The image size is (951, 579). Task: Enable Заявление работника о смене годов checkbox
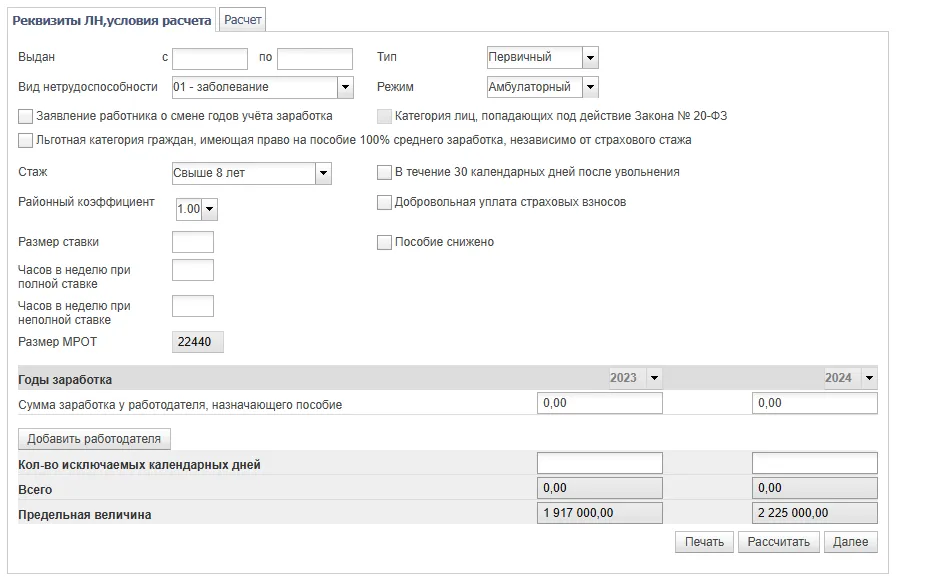(26, 117)
